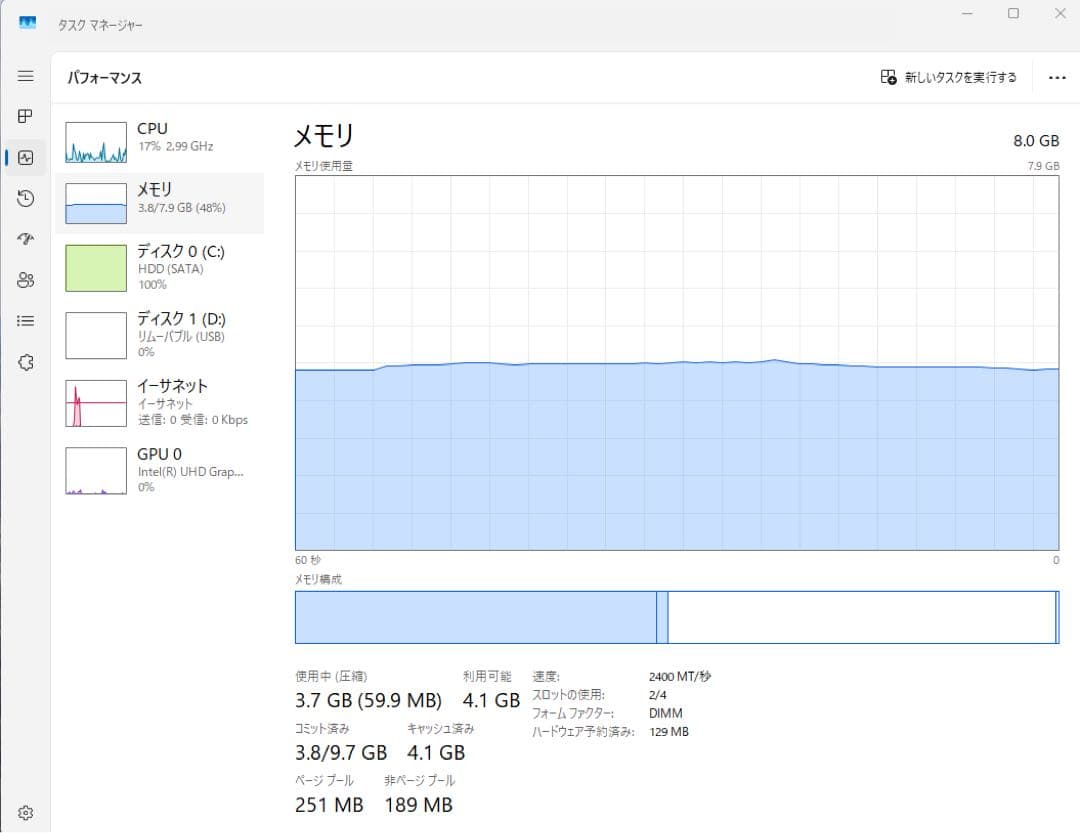Open the Users page icon
This screenshot has width=1080, height=833.
point(25,280)
